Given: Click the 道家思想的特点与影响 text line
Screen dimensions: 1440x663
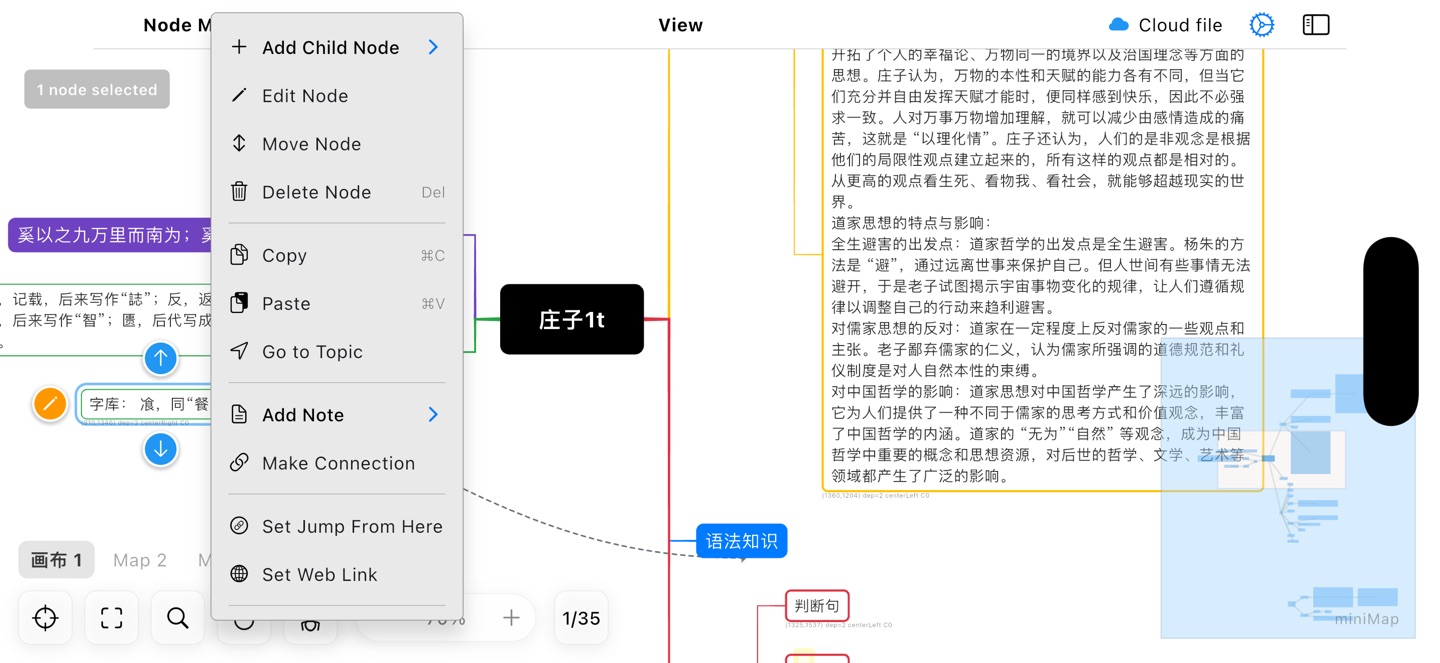Looking at the screenshot, I should pos(911,222).
